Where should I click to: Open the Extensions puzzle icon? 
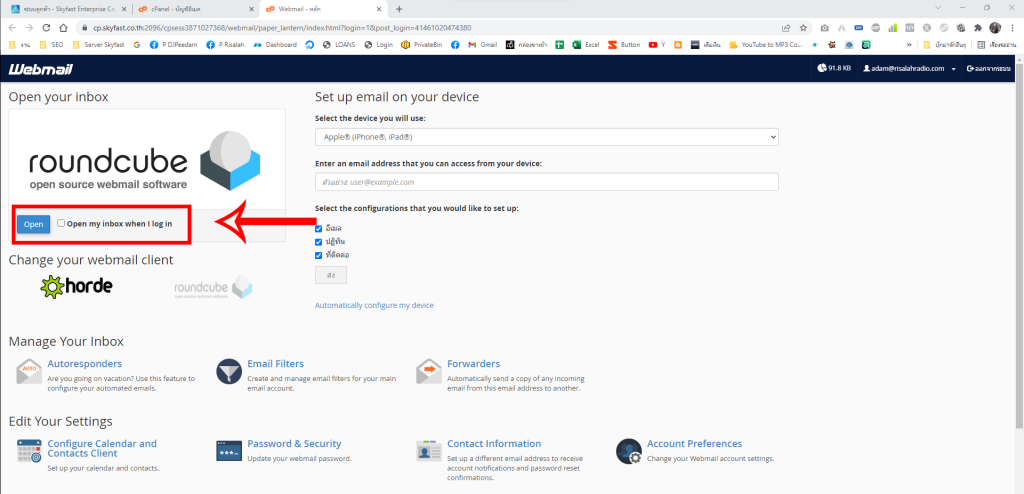pyautogui.click(x=978, y=28)
